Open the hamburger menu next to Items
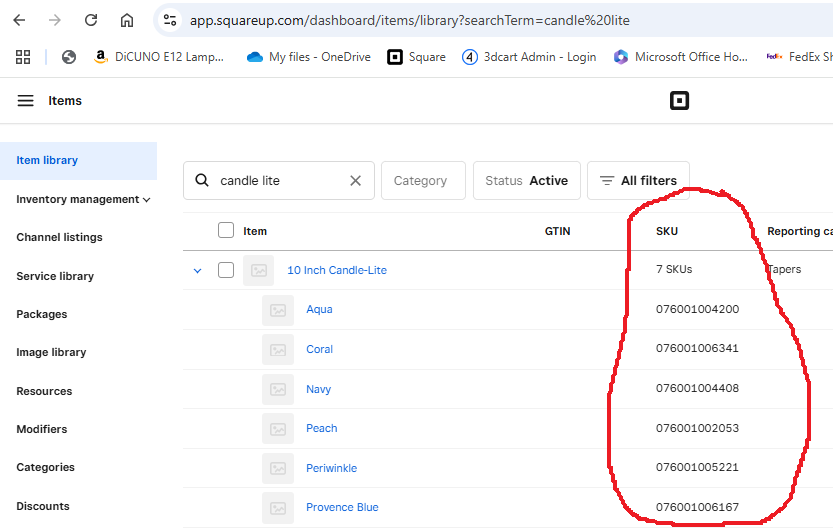This screenshot has width=833, height=529. (25, 101)
